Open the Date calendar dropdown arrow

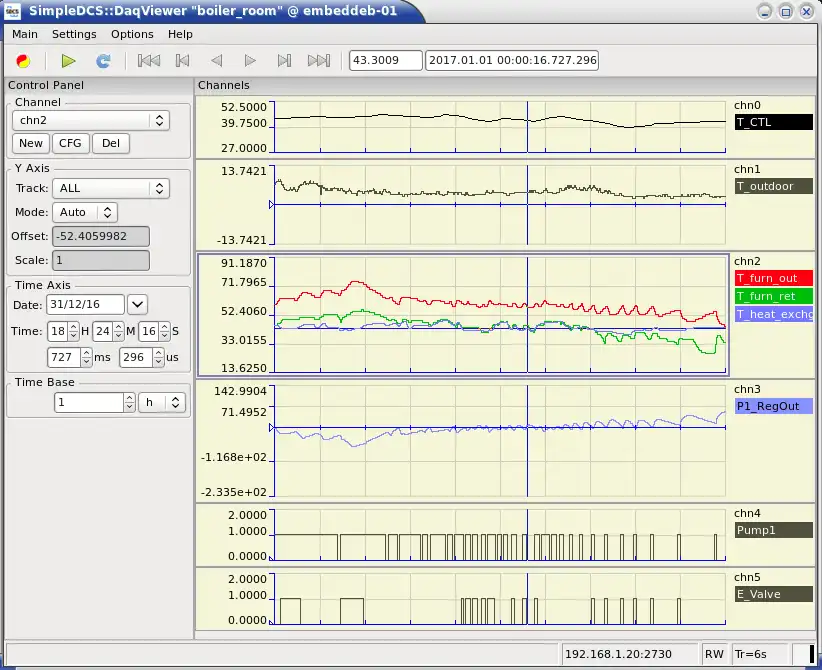(x=138, y=304)
